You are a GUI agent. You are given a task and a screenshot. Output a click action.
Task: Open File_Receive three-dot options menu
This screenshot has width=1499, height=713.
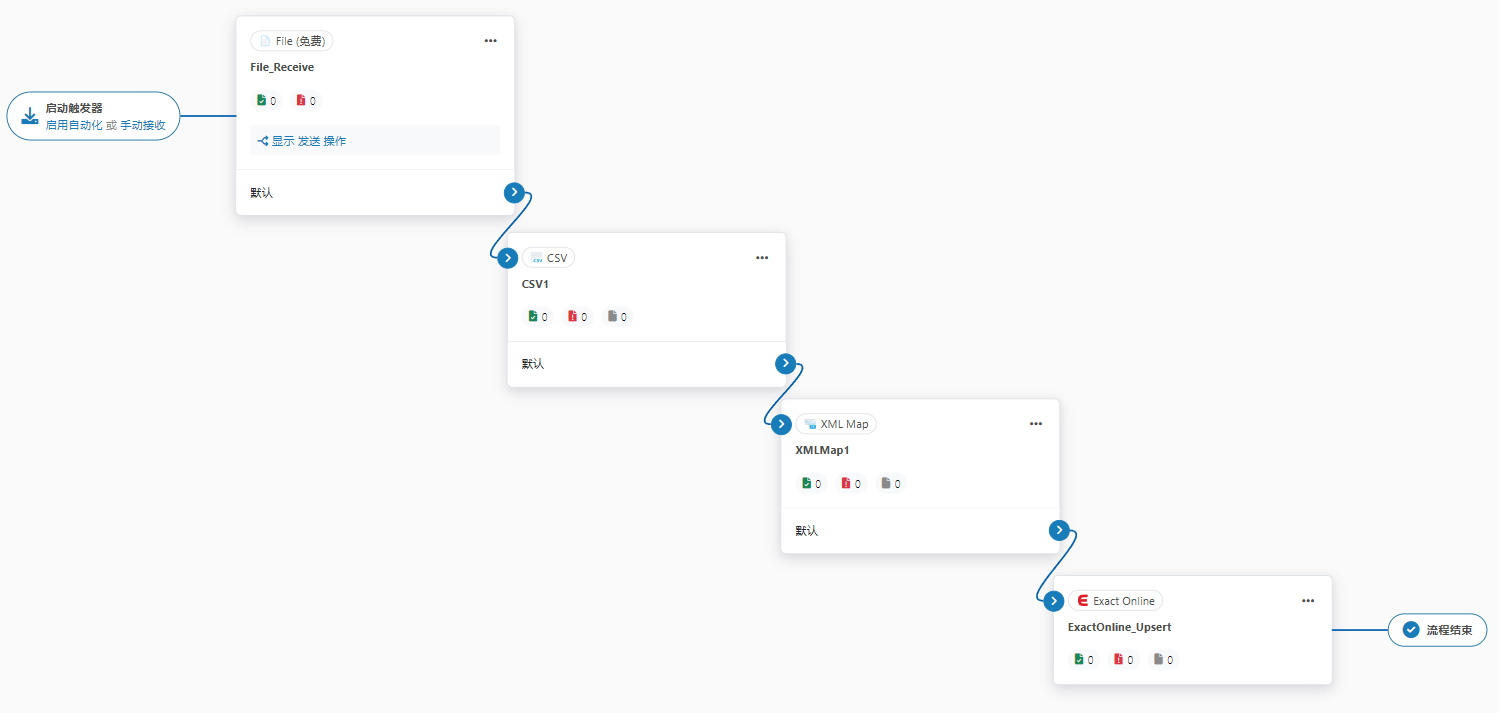(490, 41)
